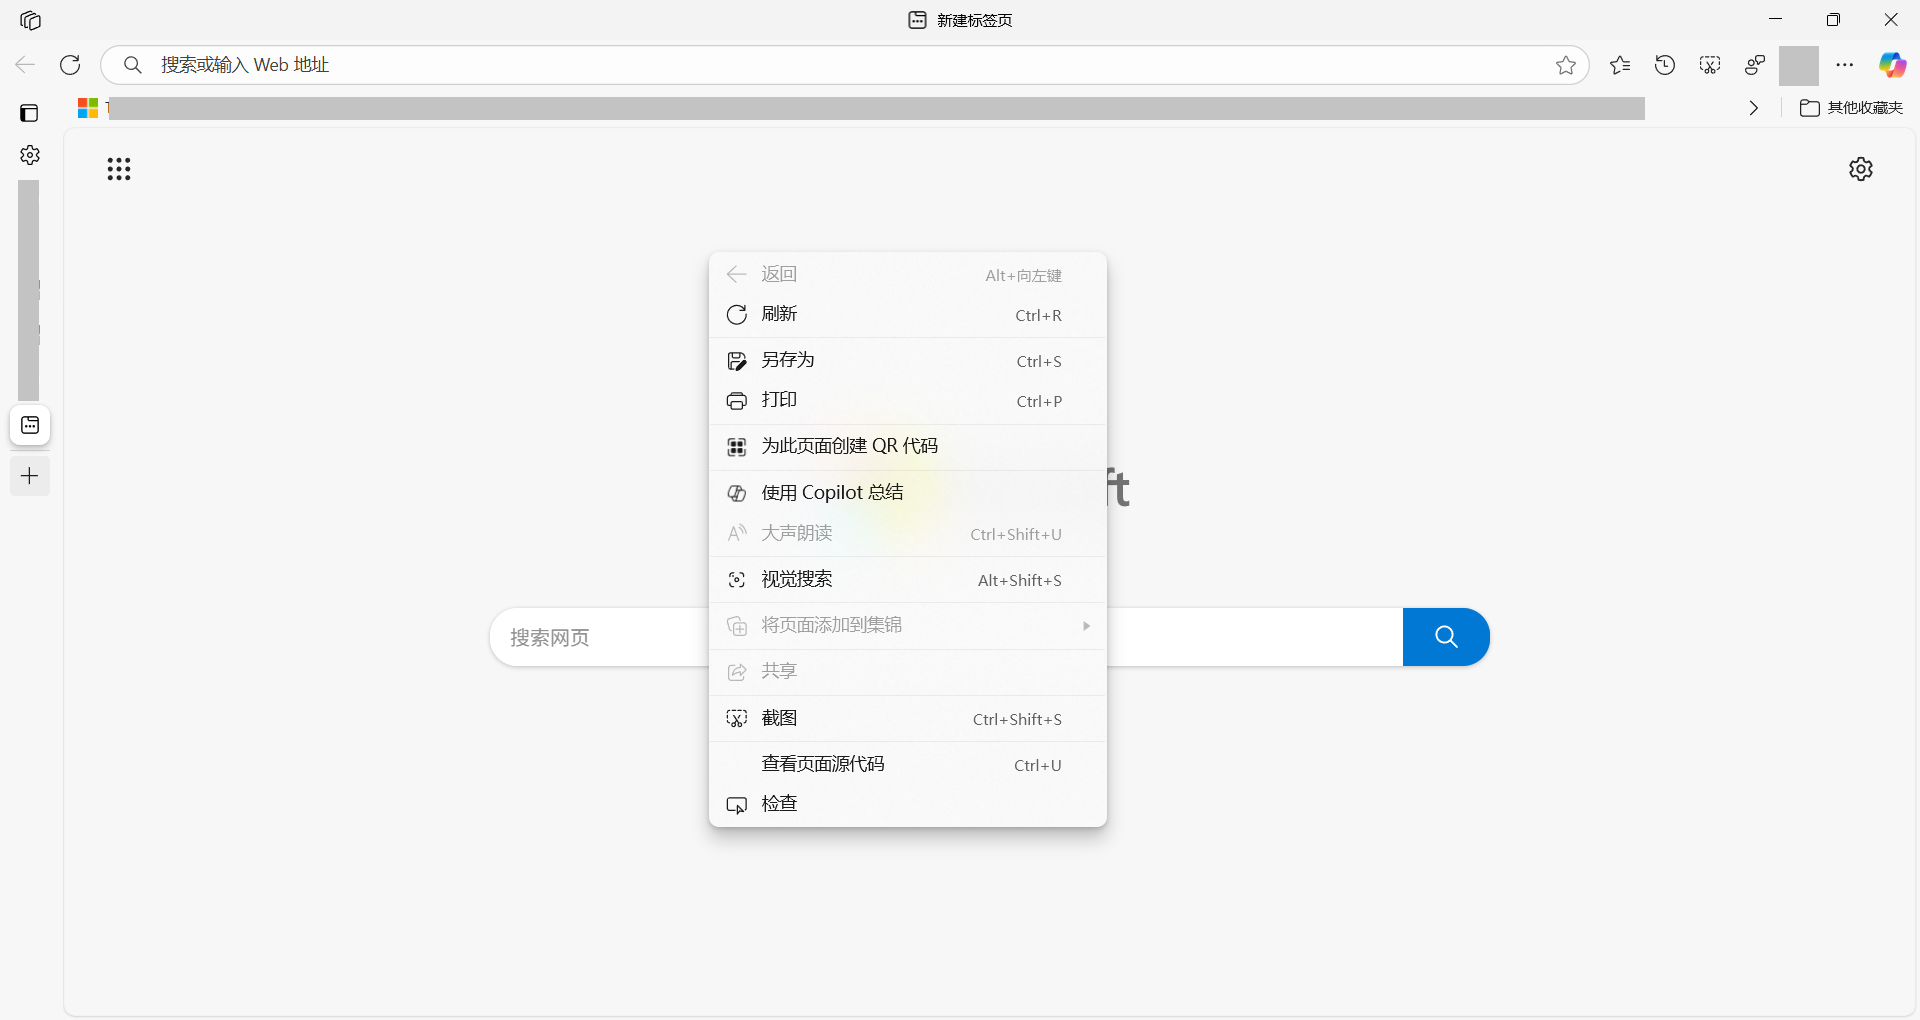Add a new tab with the plus button
This screenshot has width=1920, height=1020.
pos(30,476)
